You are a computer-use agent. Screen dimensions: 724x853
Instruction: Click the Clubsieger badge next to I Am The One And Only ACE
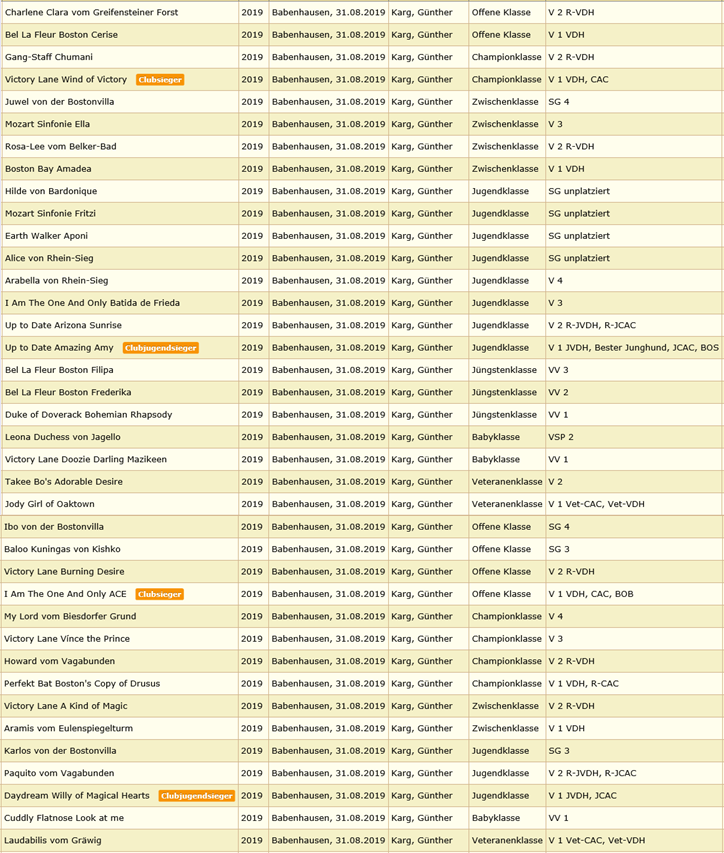(159, 595)
